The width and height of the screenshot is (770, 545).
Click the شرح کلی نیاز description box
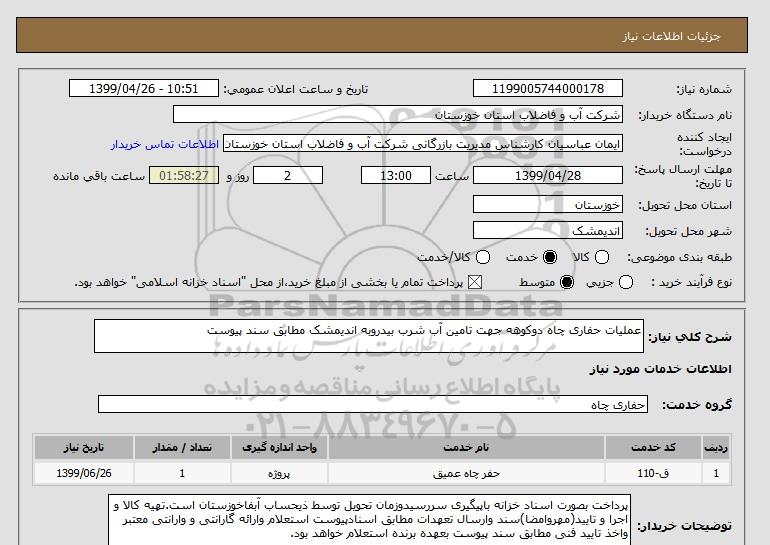[x=369, y=336]
